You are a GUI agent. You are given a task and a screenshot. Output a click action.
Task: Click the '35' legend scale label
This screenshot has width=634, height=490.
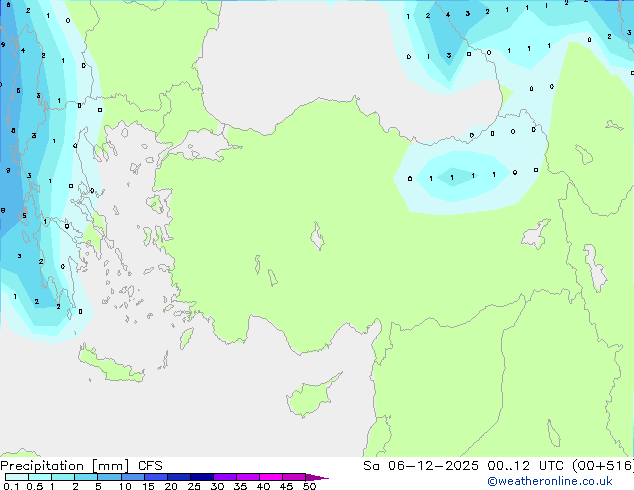tap(240, 486)
